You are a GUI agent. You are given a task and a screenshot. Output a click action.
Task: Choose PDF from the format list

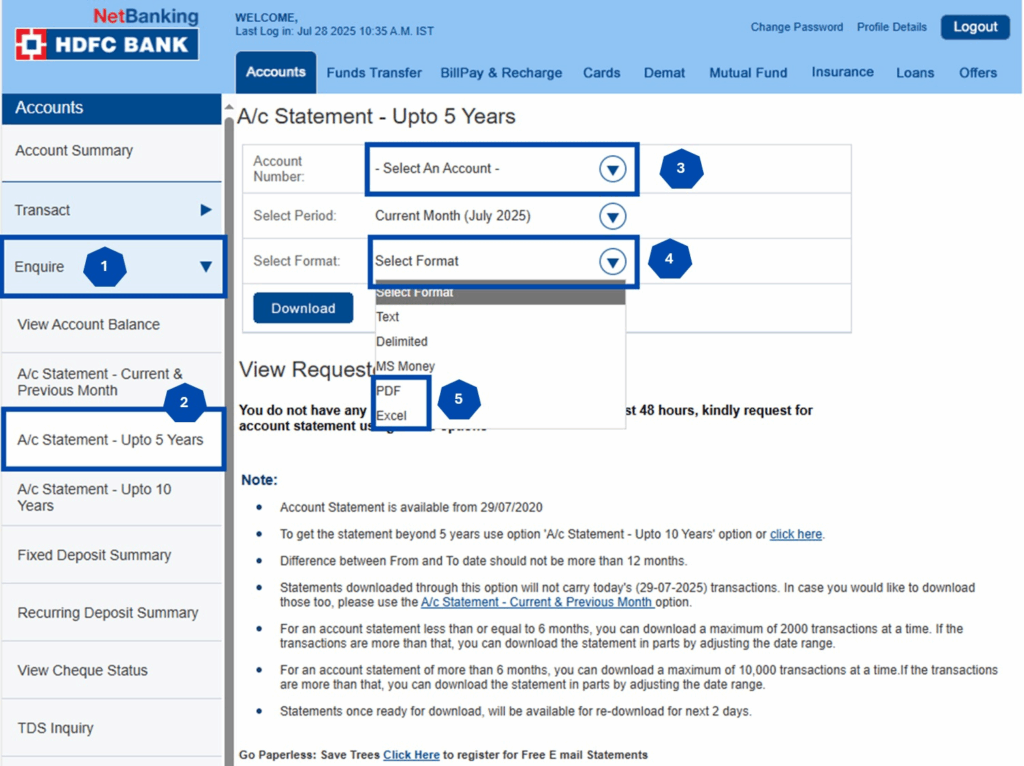click(x=388, y=391)
